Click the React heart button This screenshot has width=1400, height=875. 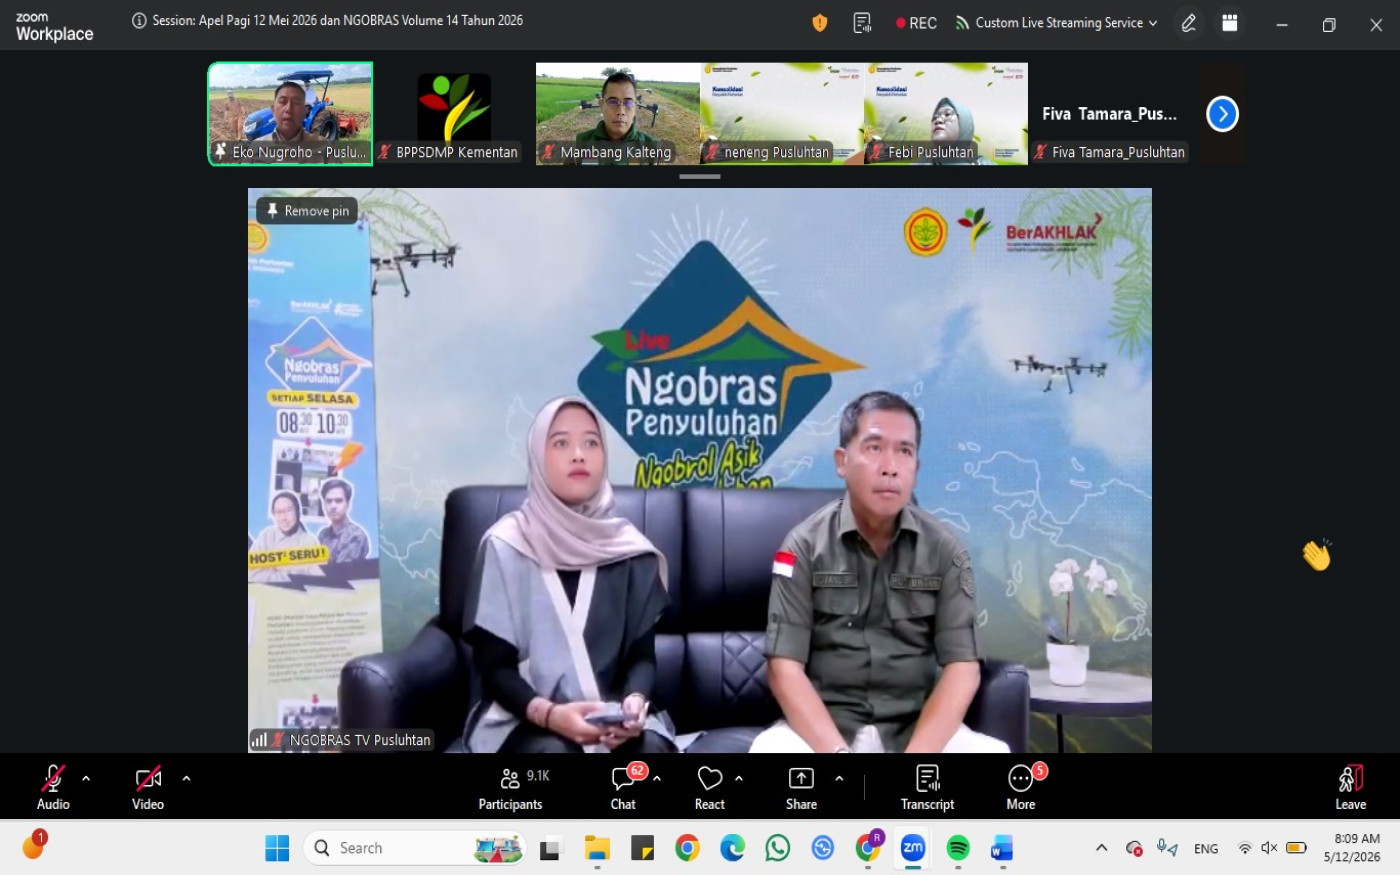click(x=710, y=788)
